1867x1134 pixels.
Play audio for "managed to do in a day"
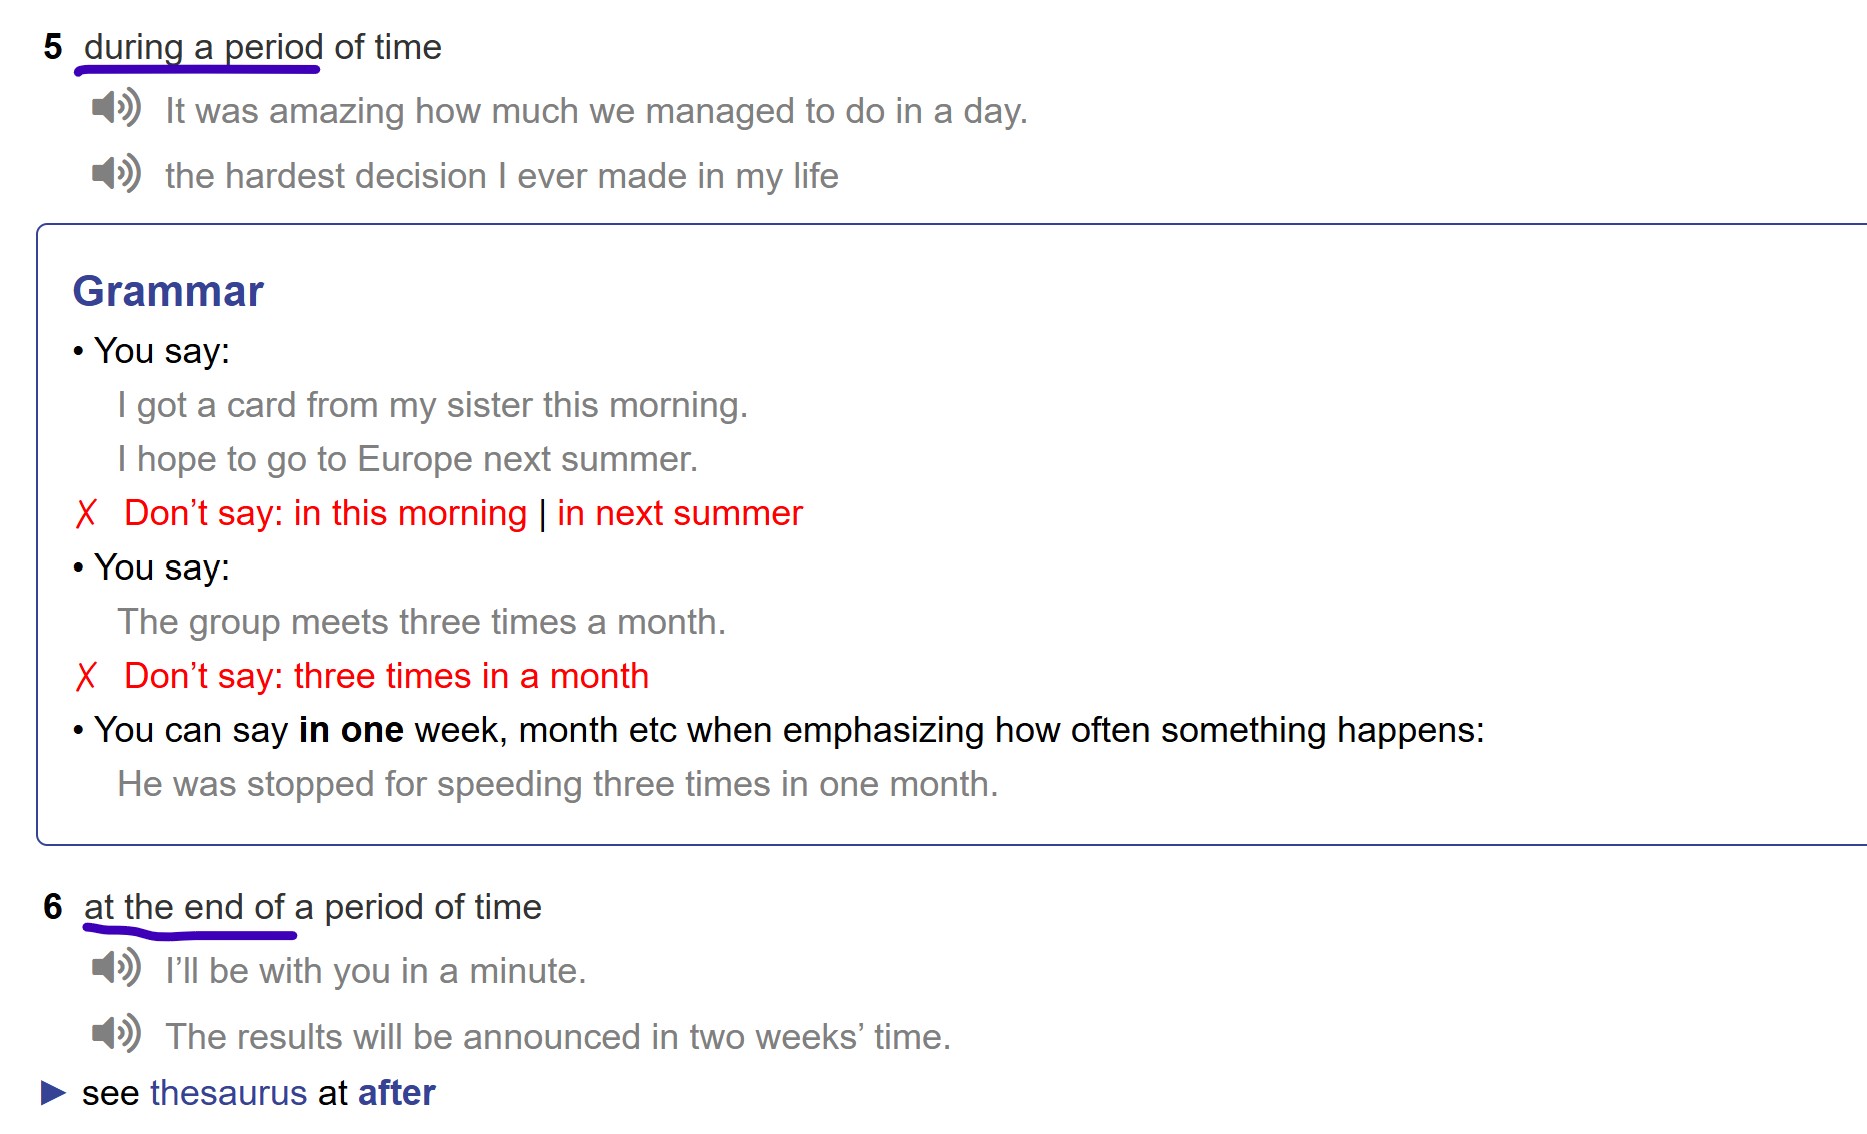coord(116,108)
